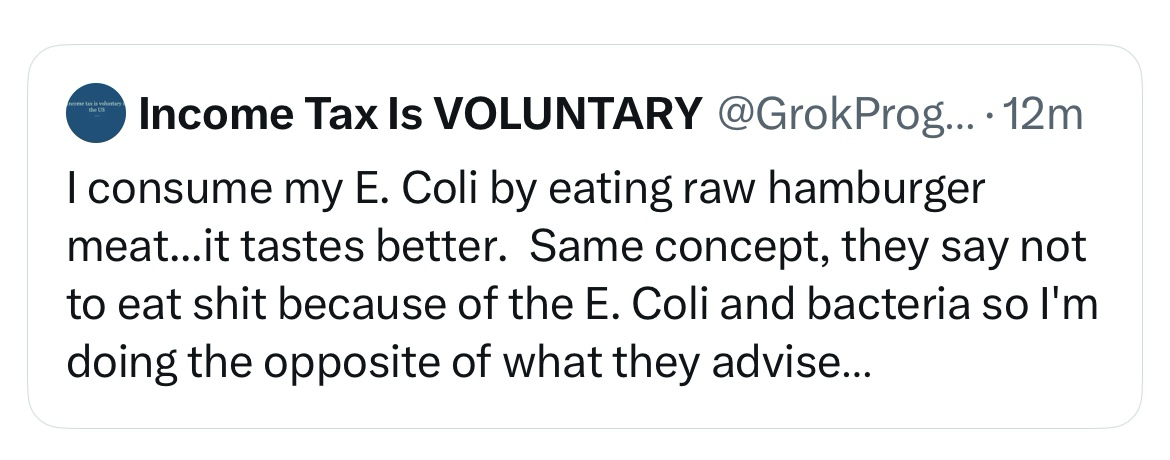Click the blue circular profile avatar
This screenshot has height=460, width=1170.
click(95, 117)
